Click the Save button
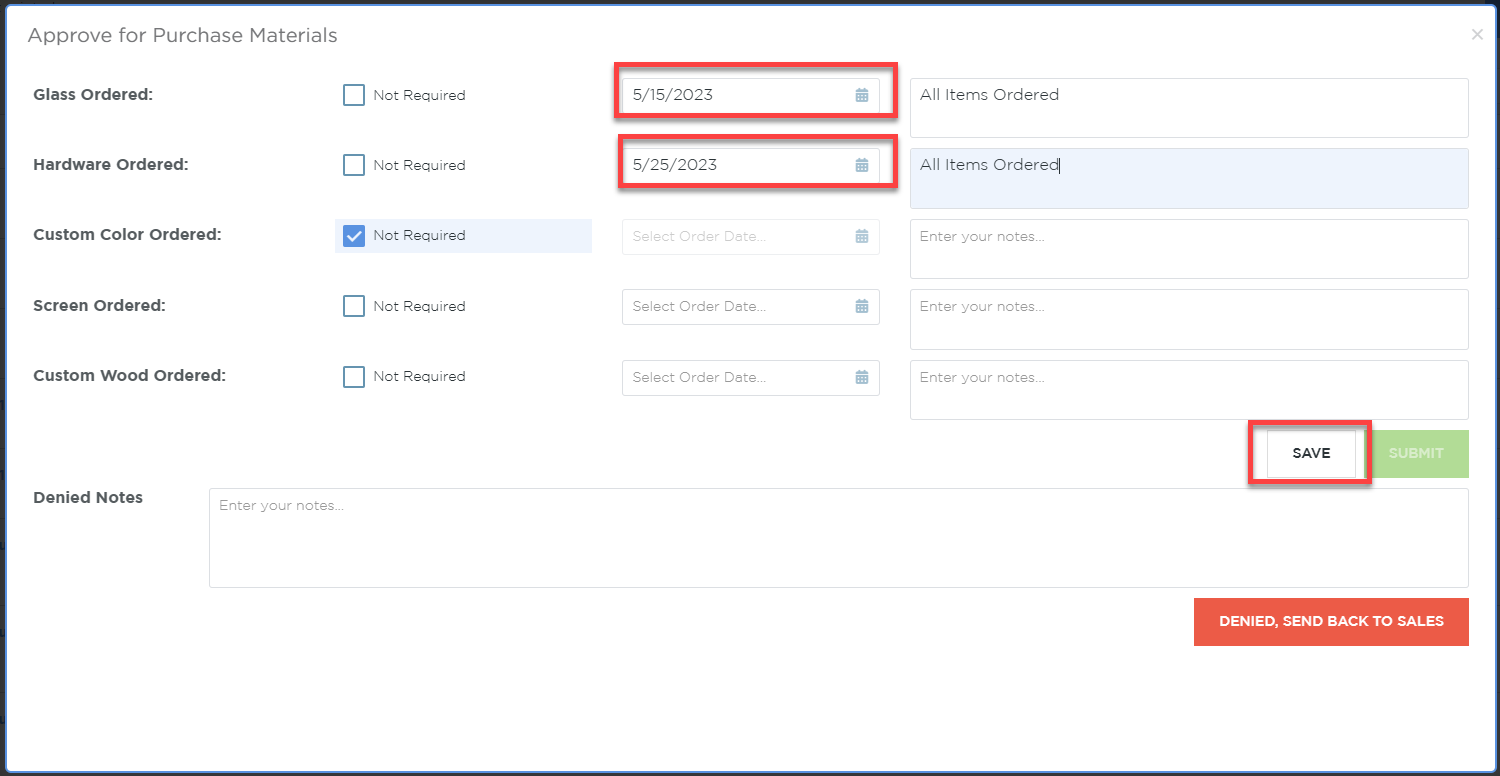The image size is (1500, 776). (1311, 454)
